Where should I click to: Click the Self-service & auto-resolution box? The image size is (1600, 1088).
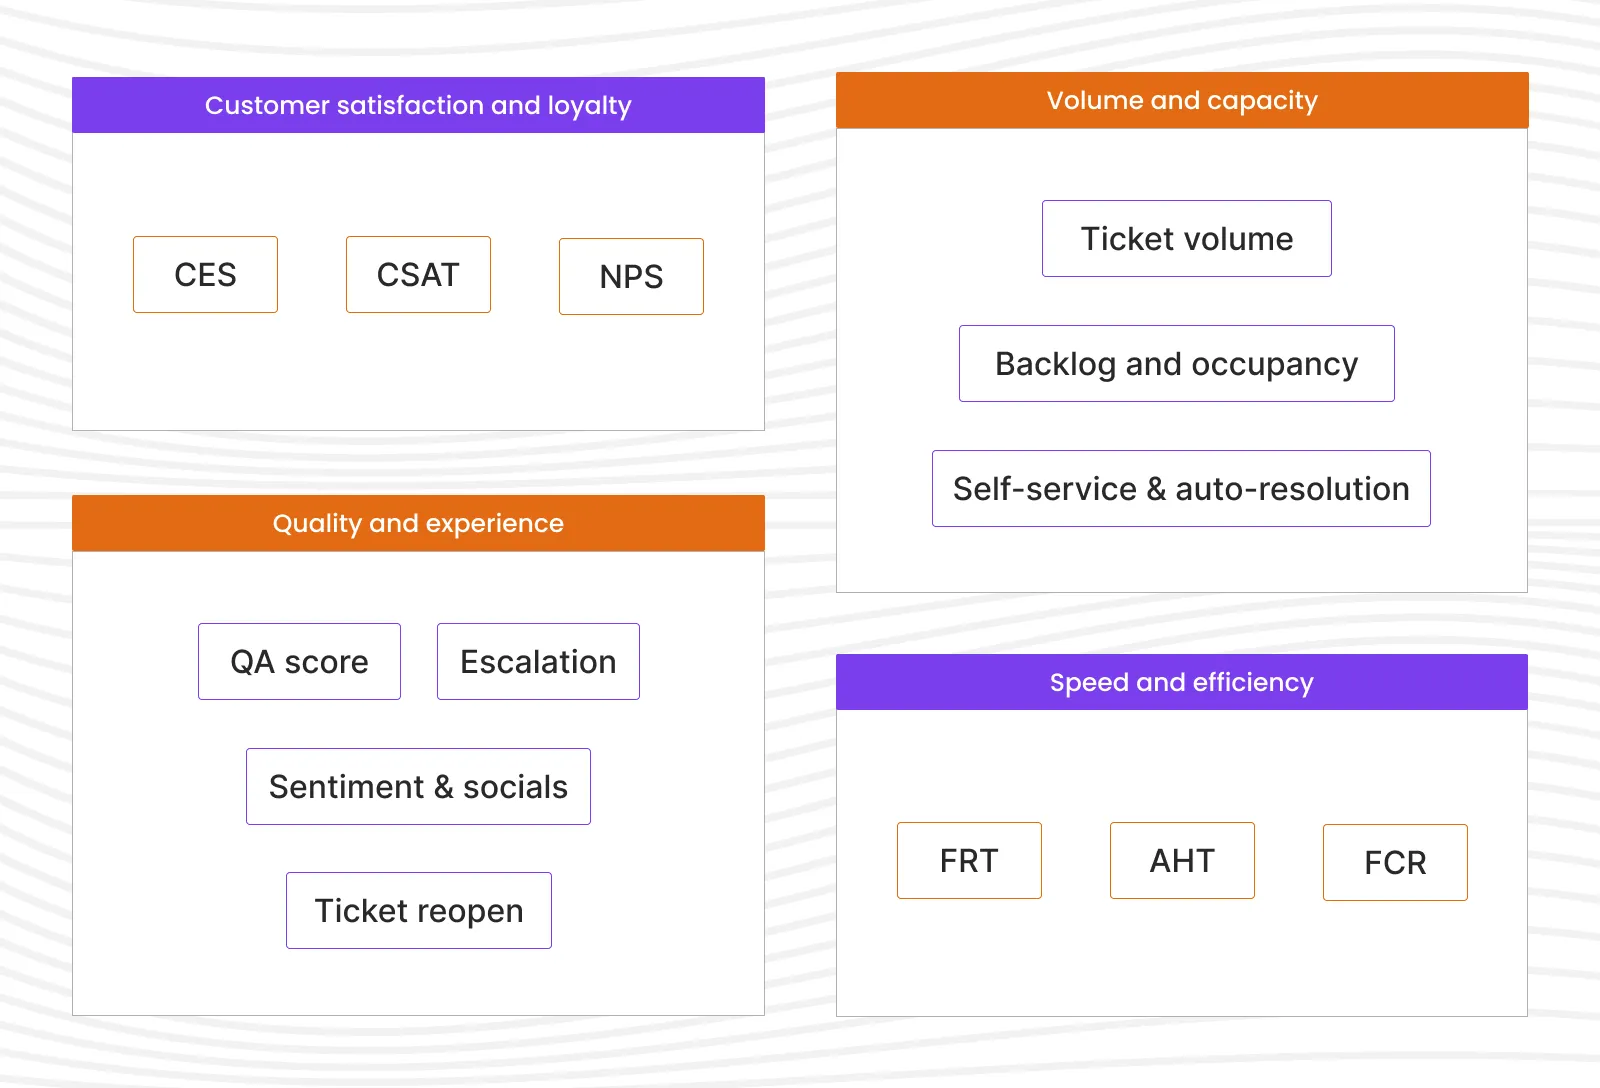(x=1181, y=489)
